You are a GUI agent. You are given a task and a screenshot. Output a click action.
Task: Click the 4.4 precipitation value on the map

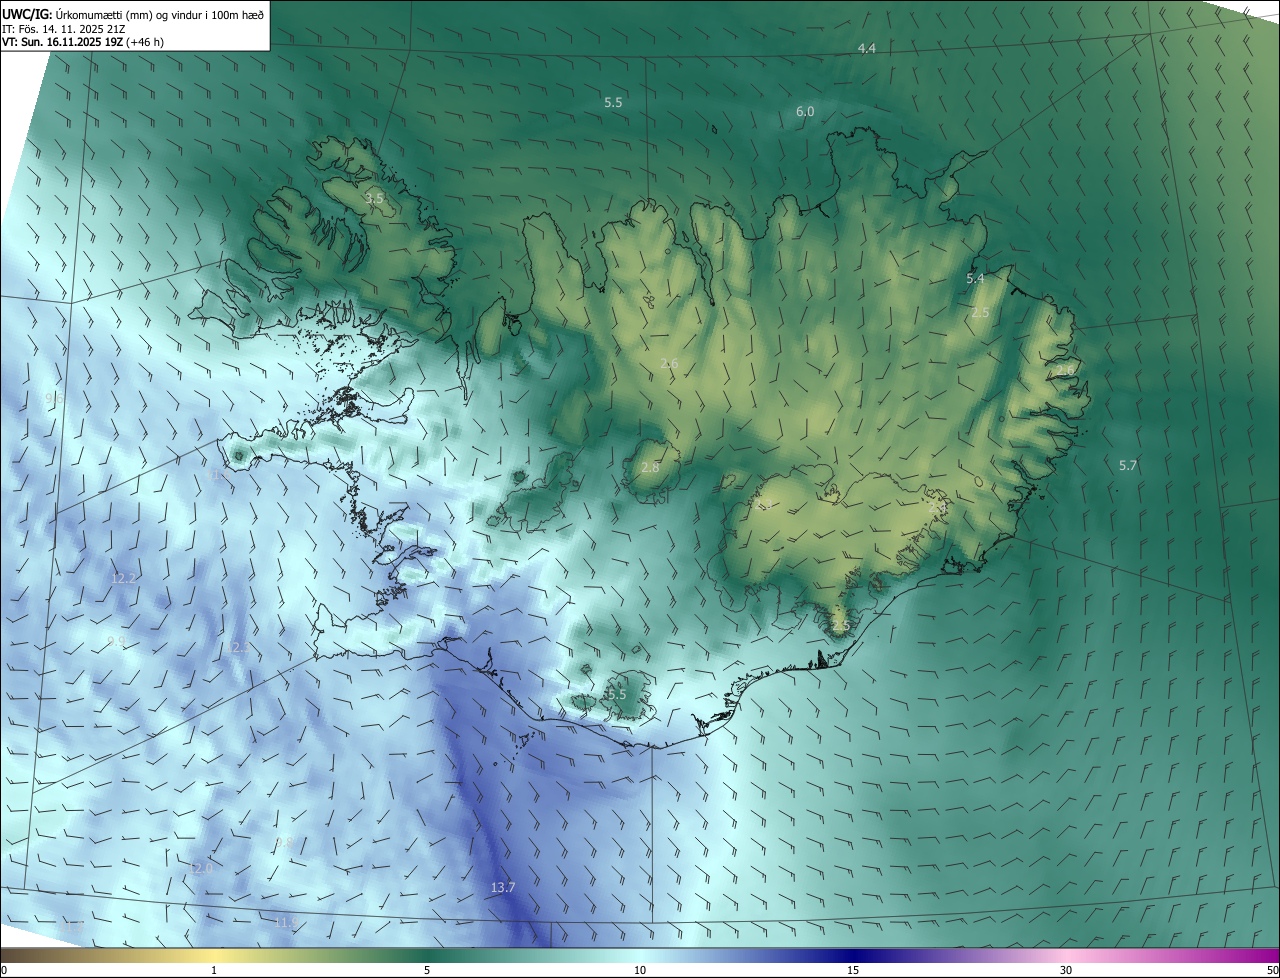point(867,49)
